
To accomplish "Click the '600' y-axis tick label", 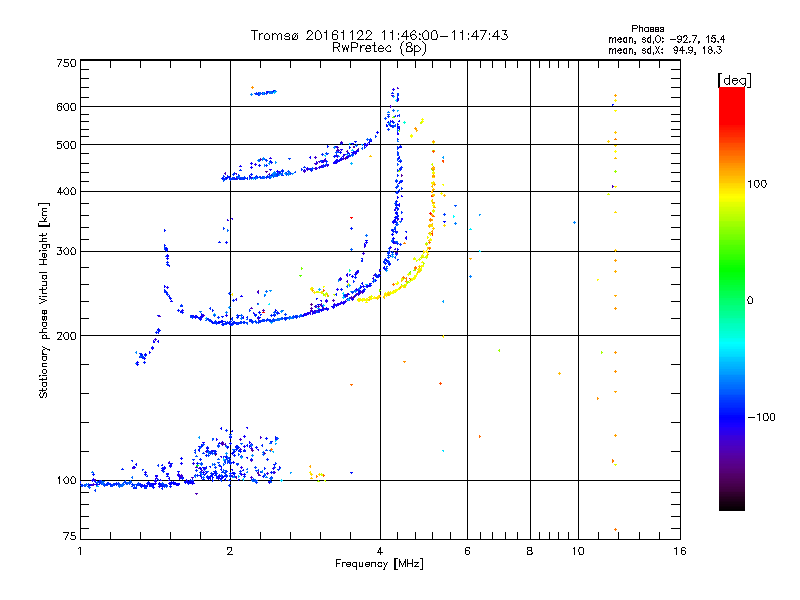I will point(66,107).
